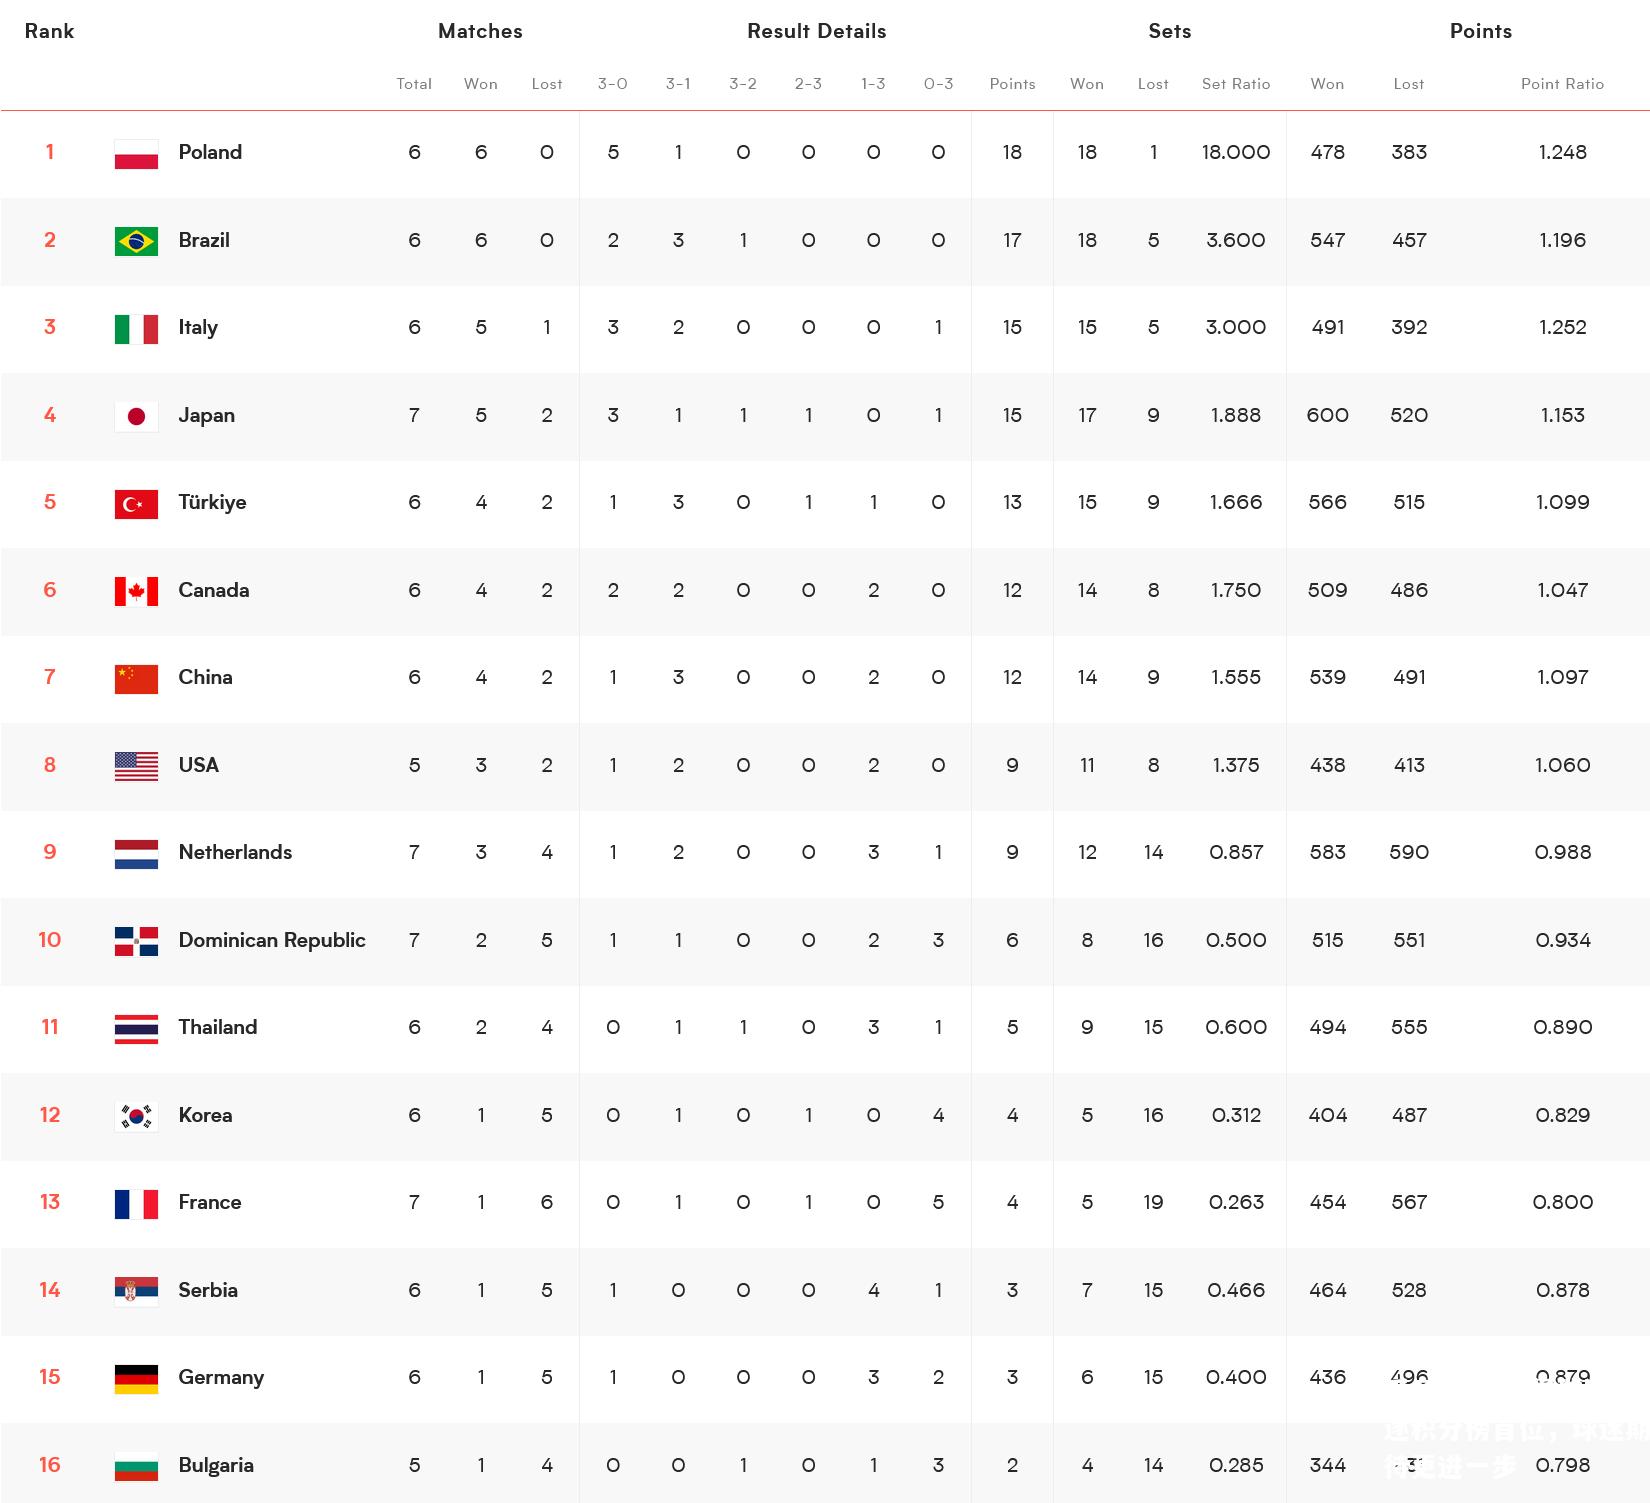Open the Netherlands team name link
This screenshot has width=1650, height=1503.
(x=235, y=852)
